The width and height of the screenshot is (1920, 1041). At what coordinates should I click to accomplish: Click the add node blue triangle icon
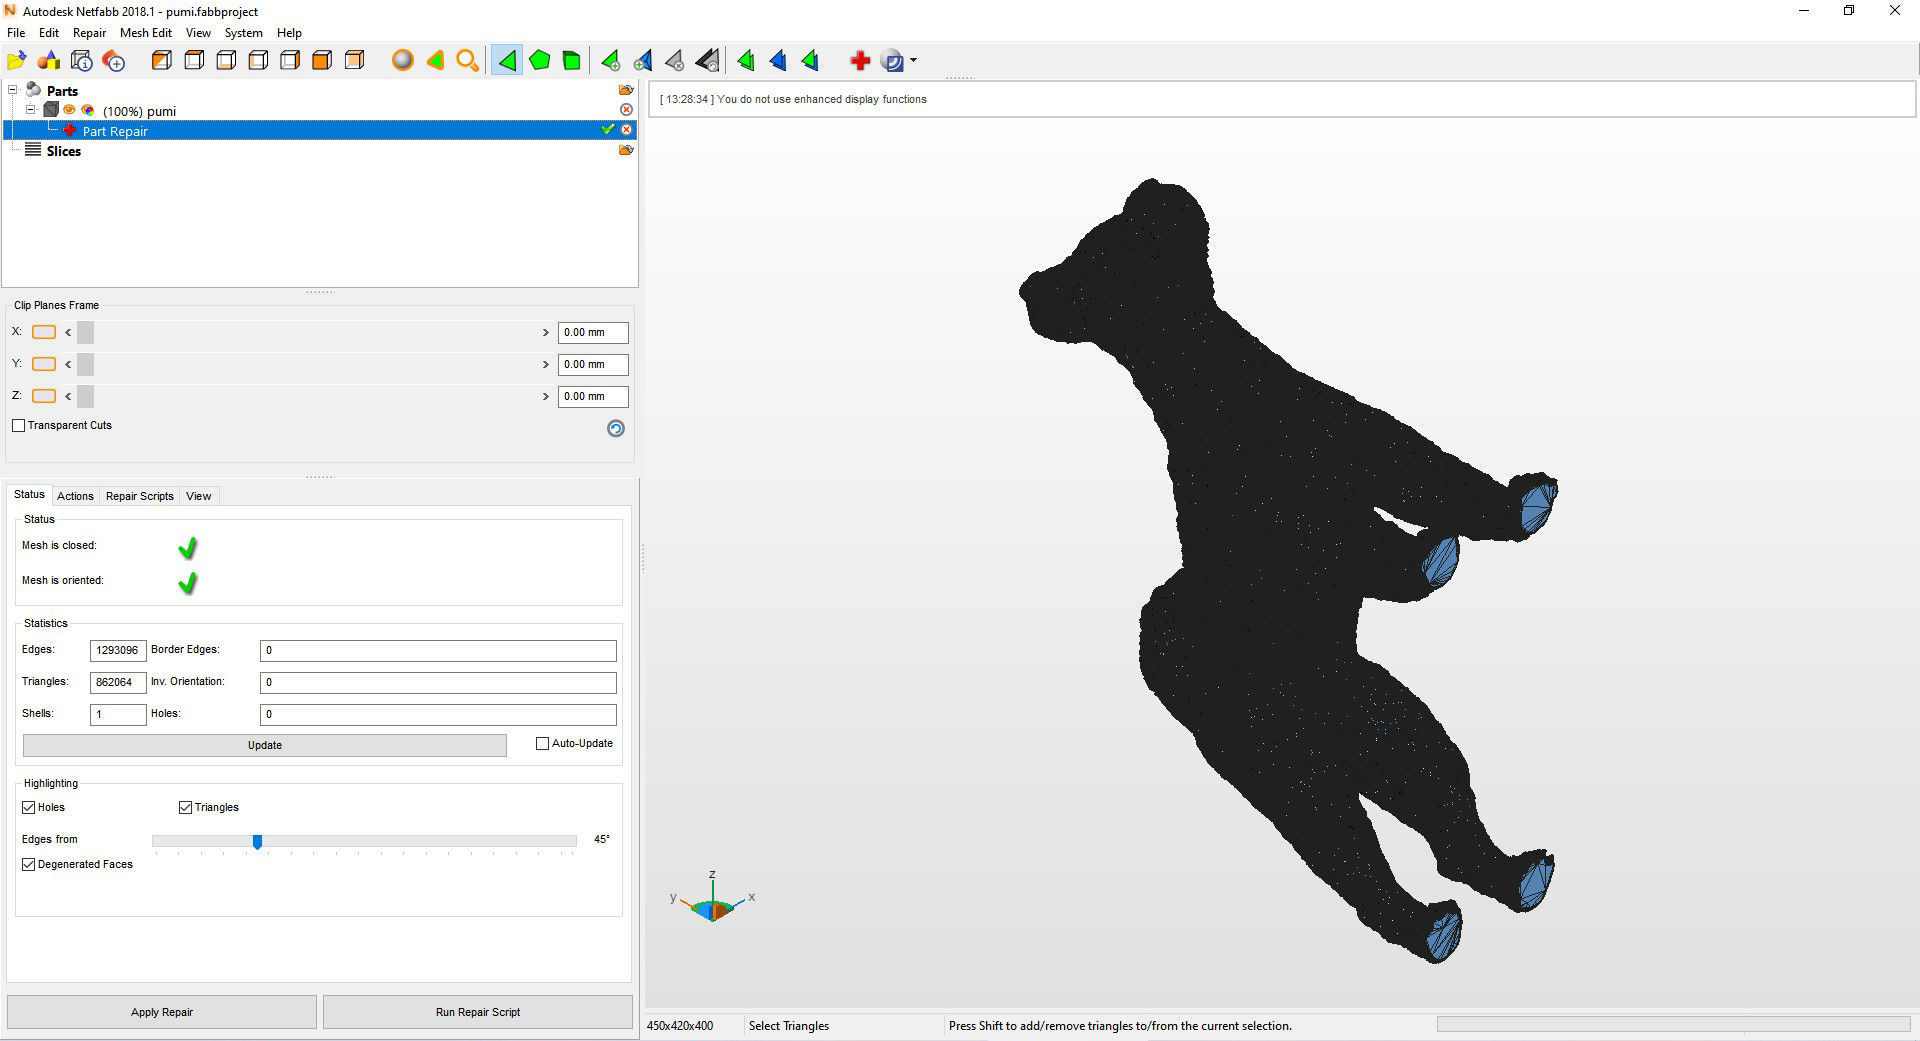coord(643,61)
